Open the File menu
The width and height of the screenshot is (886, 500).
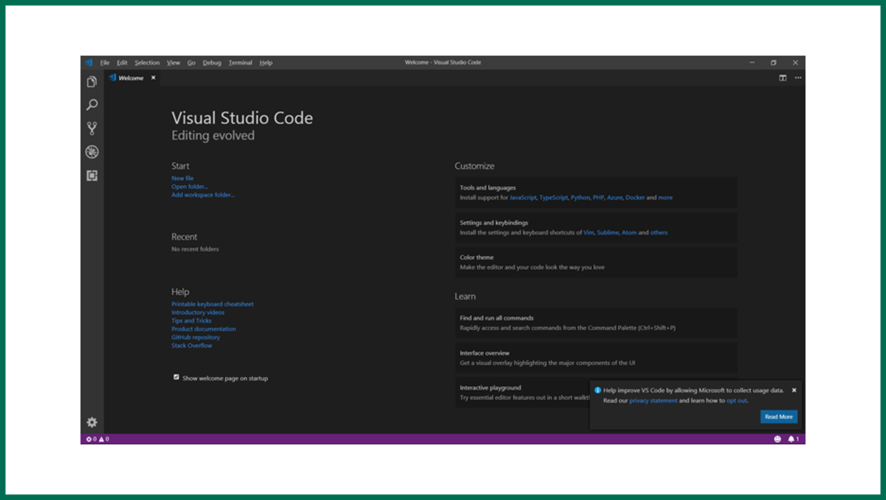[x=105, y=63]
